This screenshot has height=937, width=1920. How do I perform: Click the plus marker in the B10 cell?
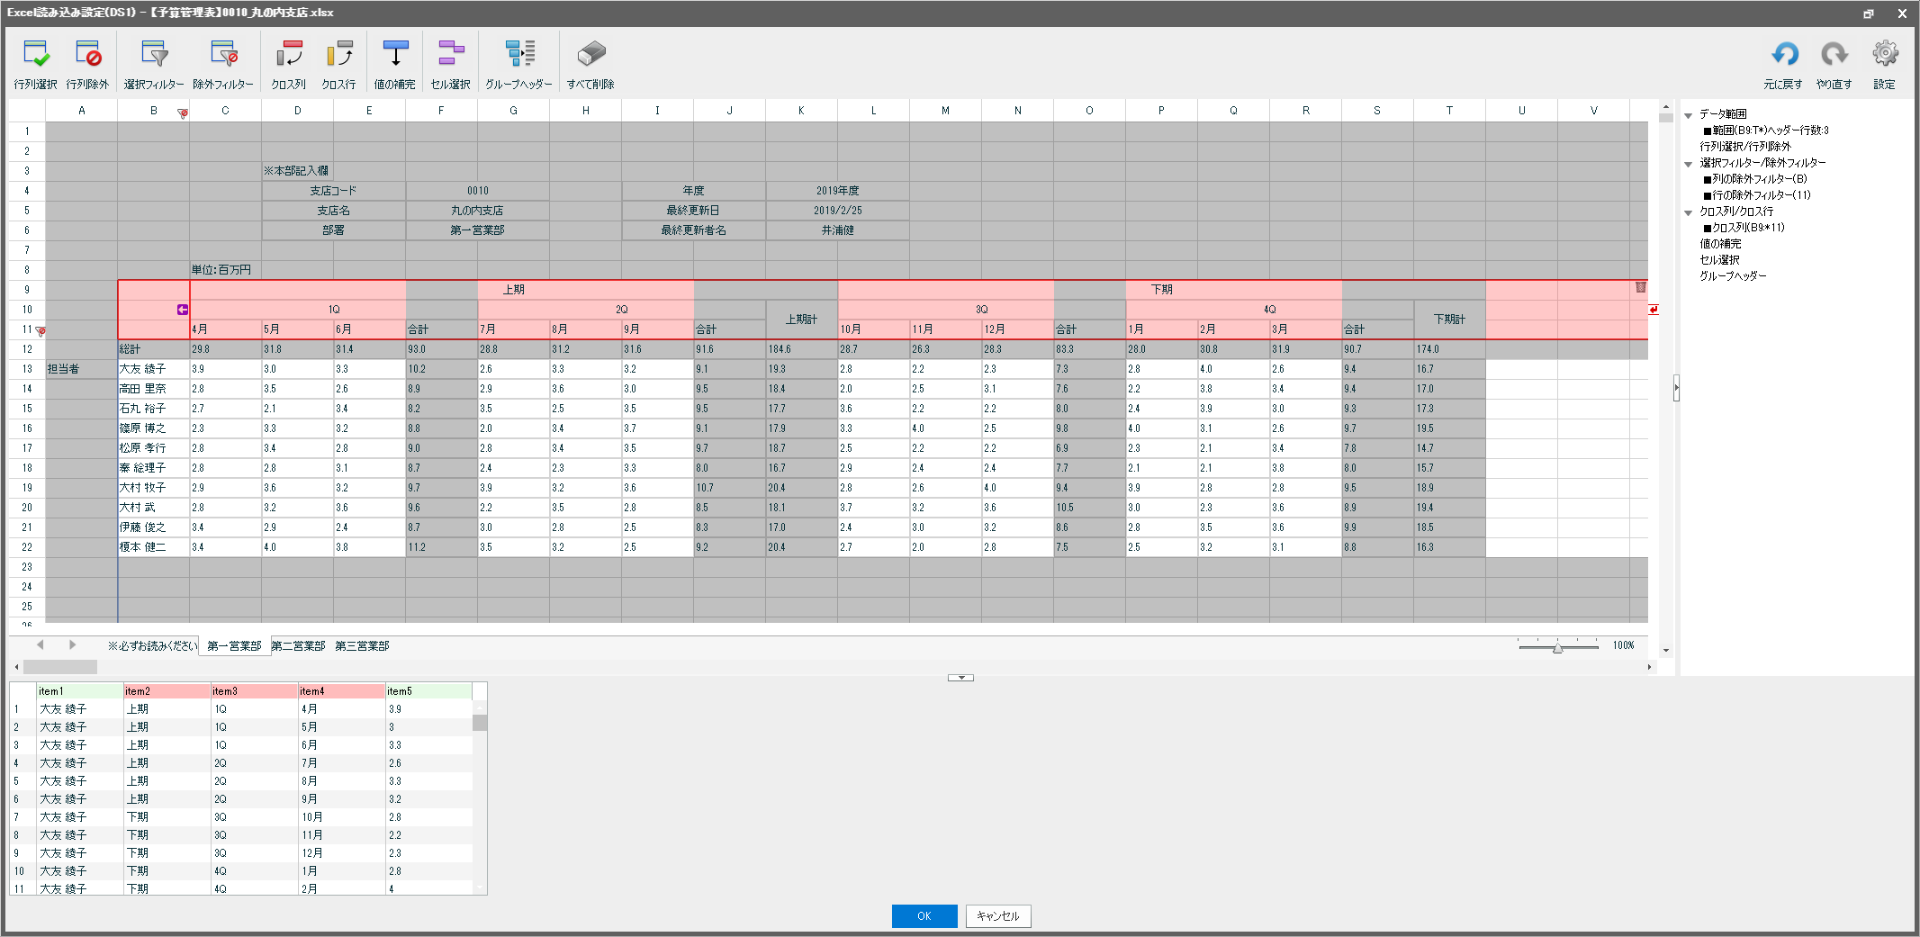(182, 309)
